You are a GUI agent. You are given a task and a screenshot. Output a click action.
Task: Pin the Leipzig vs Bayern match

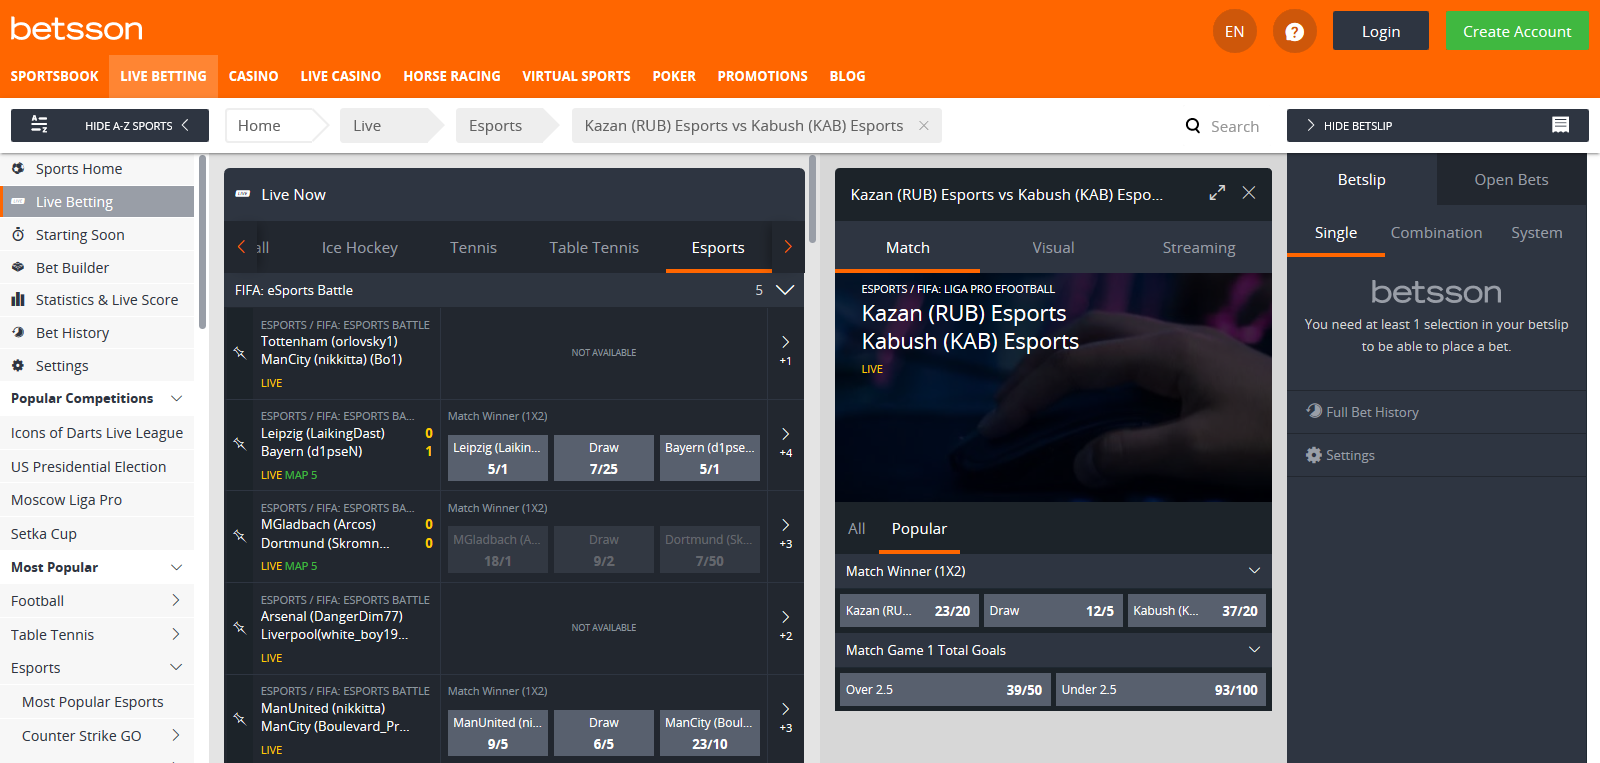(240, 443)
